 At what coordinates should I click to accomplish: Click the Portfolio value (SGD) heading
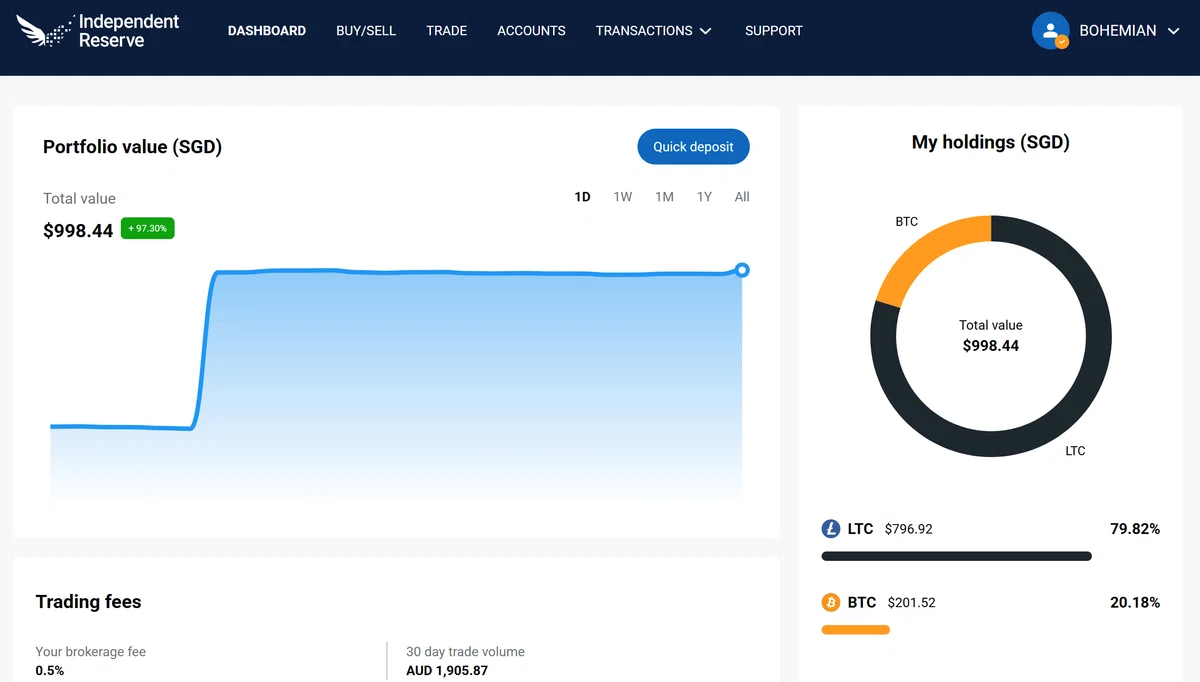pyautogui.click(x=132, y=147)
